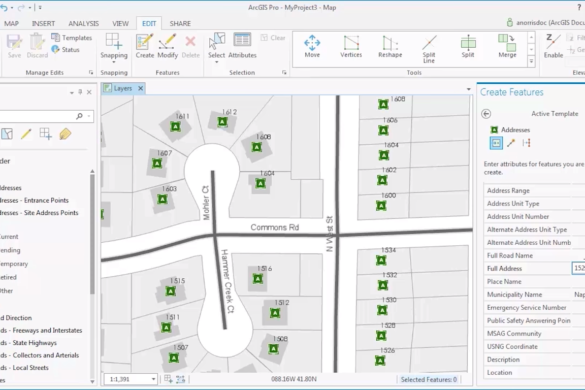Open the Select tool dropdown arrow
The image size is (585, 390).
[x=216, y=62]
